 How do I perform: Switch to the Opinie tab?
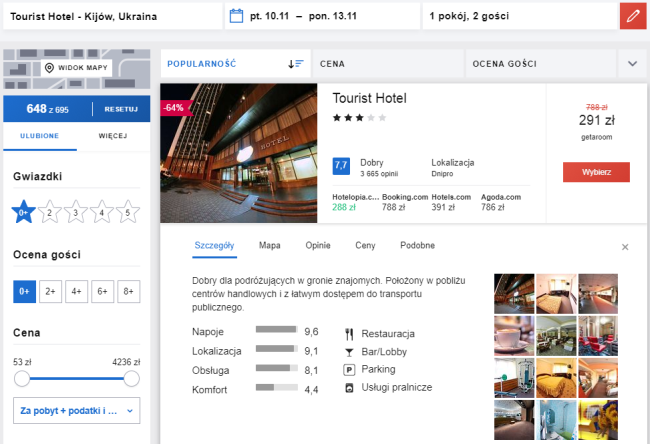[x=317, y=245]
